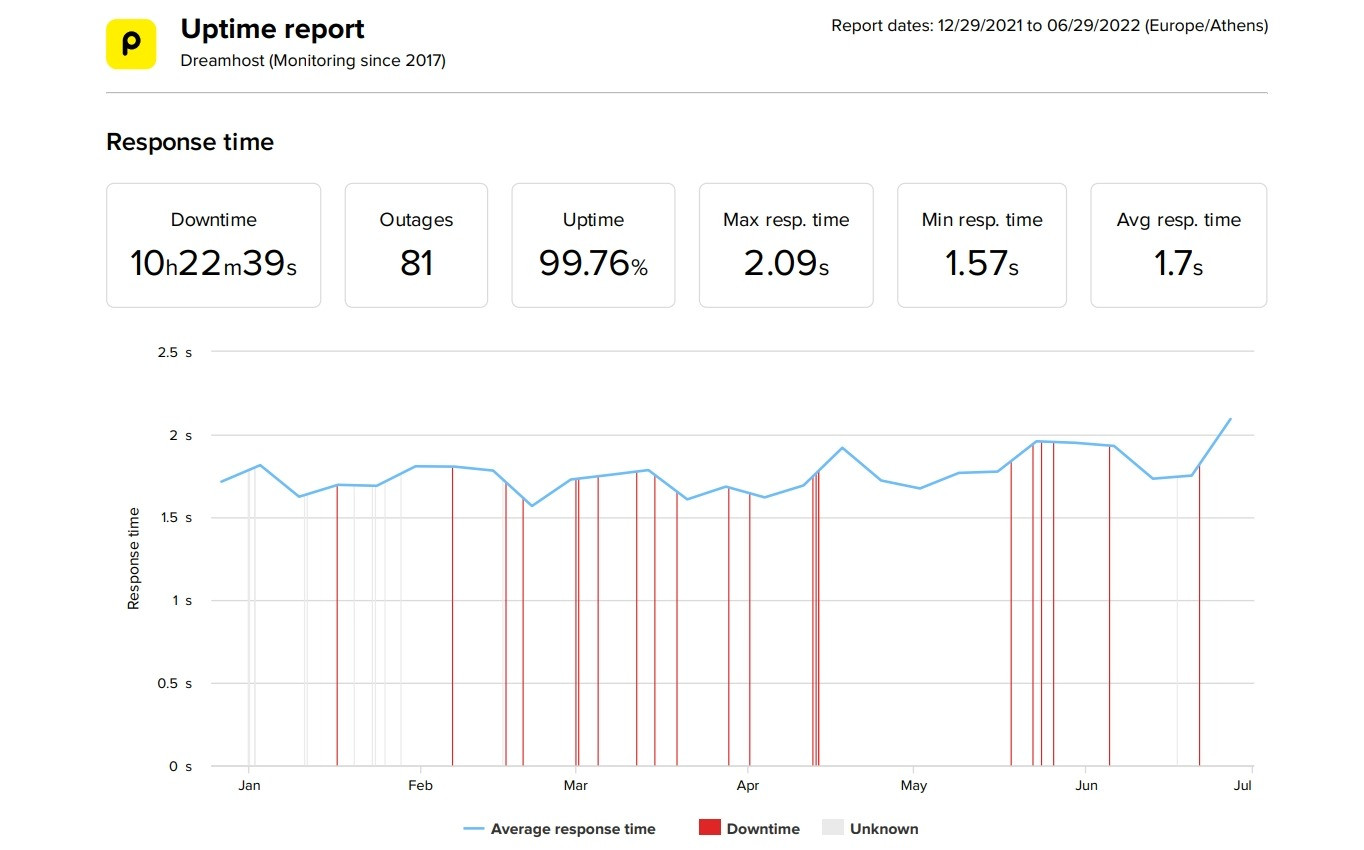Open the Downtime 10h22m39s card
This screenshot has height=850, width=1364.
pos(213,245)
